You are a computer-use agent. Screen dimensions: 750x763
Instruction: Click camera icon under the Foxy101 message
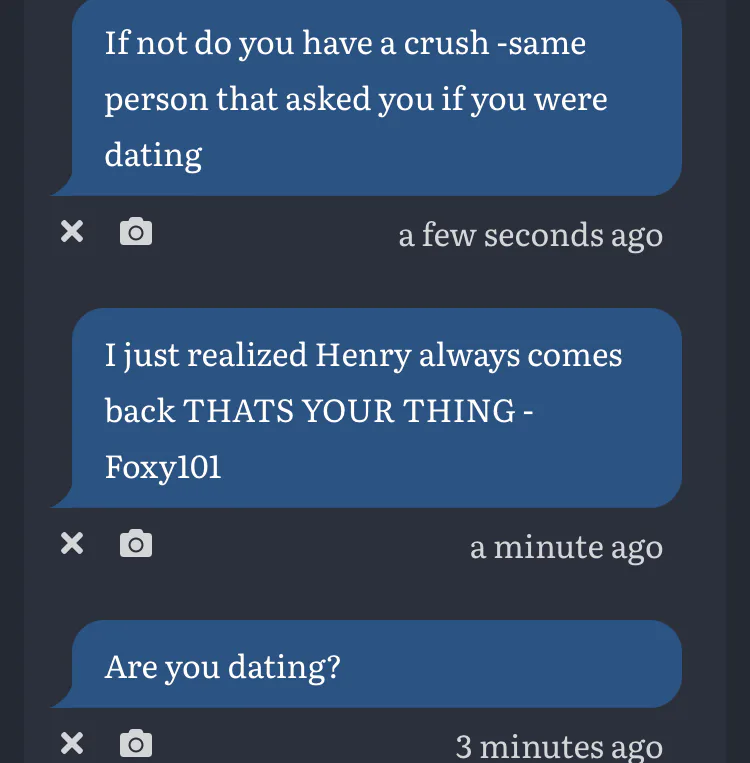coord(136,543)
